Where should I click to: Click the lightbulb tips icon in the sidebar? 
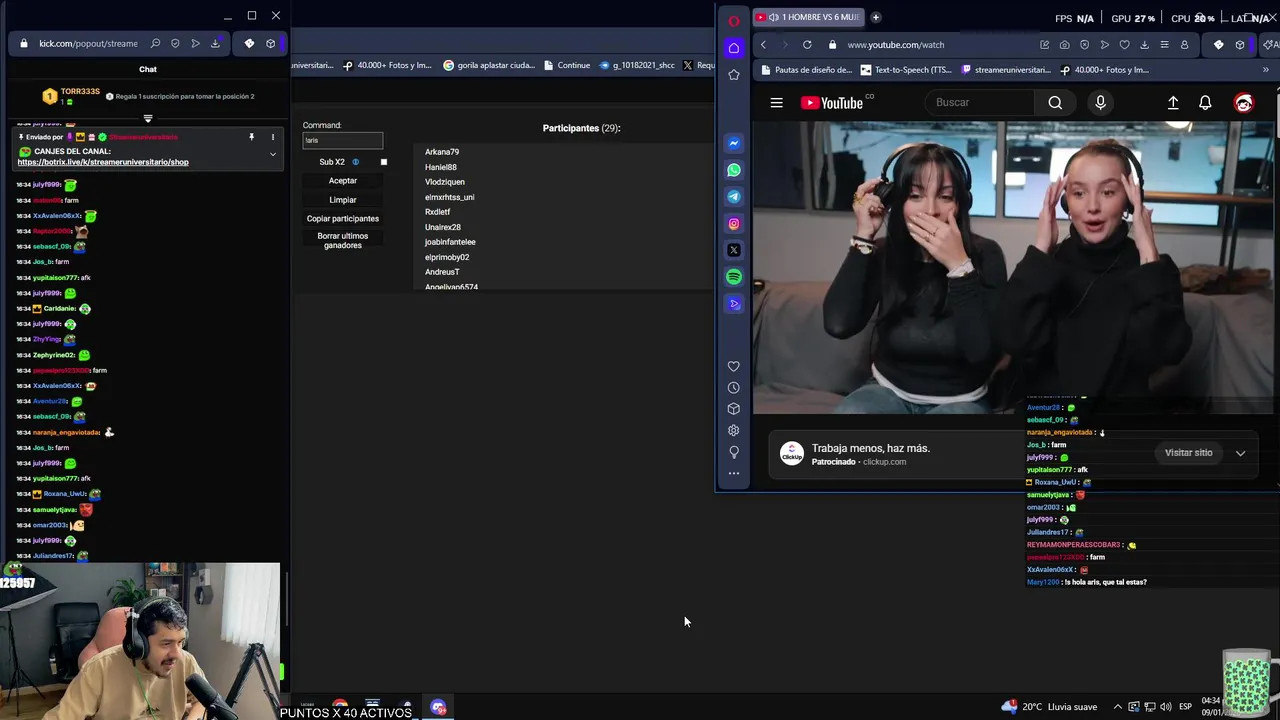pos(734,452)
